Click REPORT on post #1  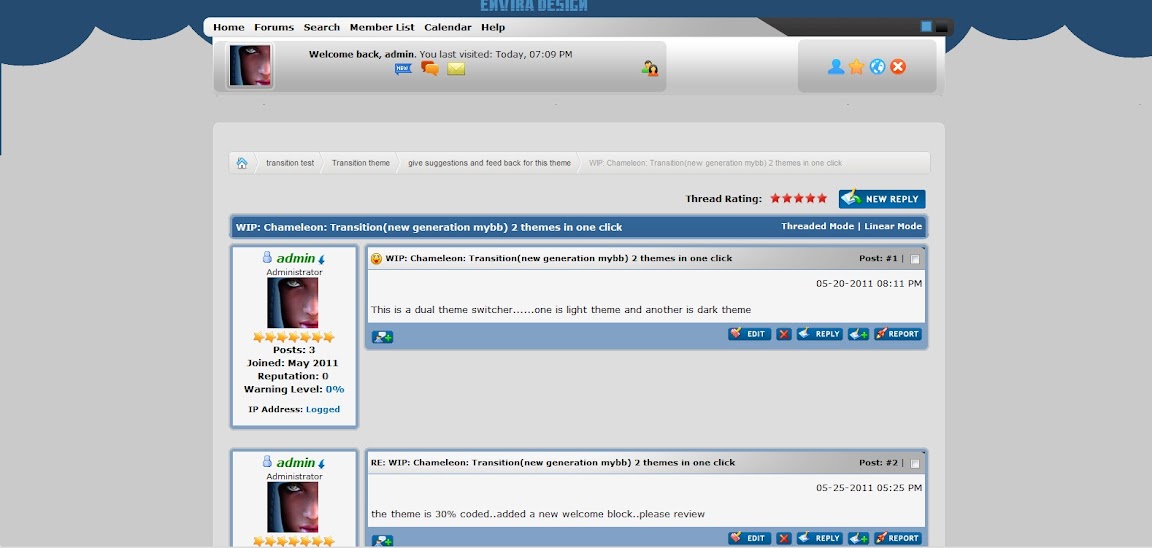coord(898,334)
